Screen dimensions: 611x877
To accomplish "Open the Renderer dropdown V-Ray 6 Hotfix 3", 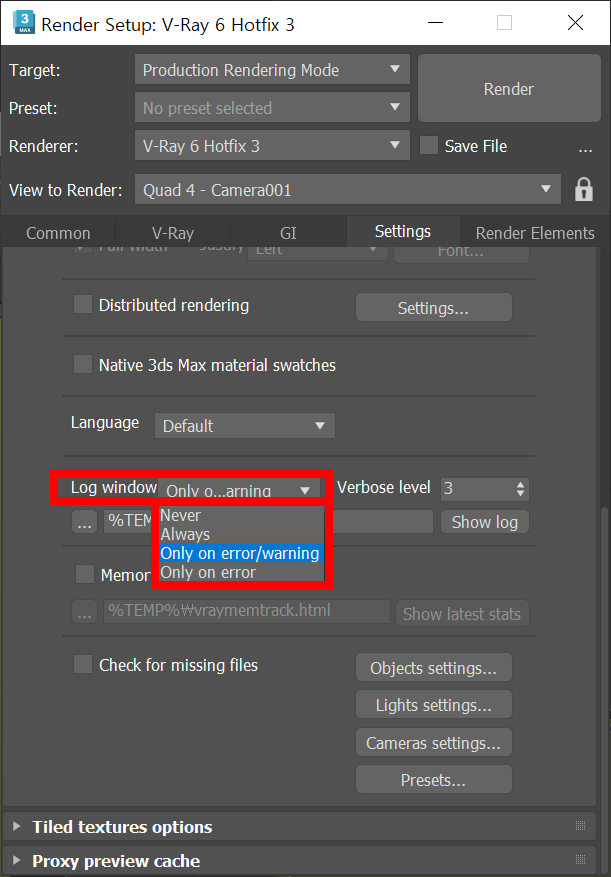I will [x=272, y=146].
